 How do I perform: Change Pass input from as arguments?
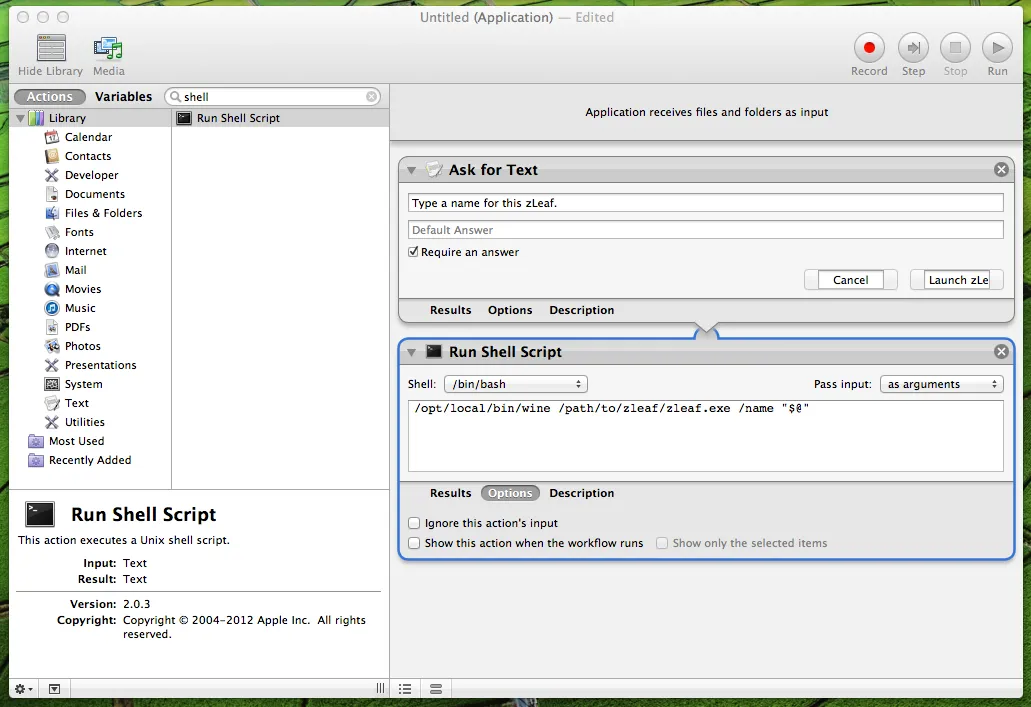(941, 383)
